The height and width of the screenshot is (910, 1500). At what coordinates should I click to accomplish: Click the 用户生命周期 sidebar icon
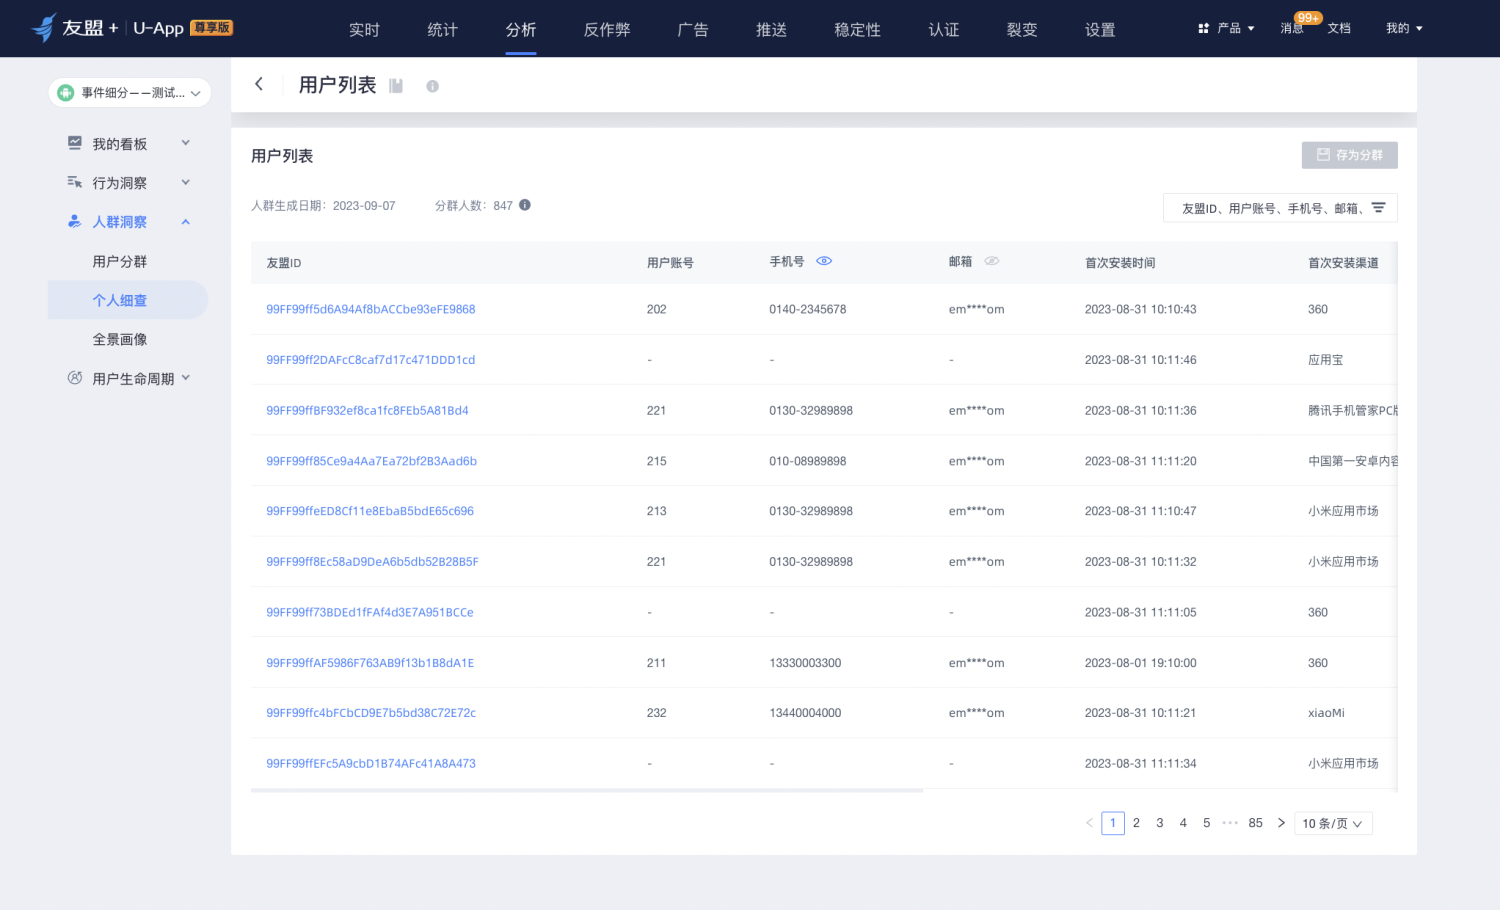click(x=75, y=378)
